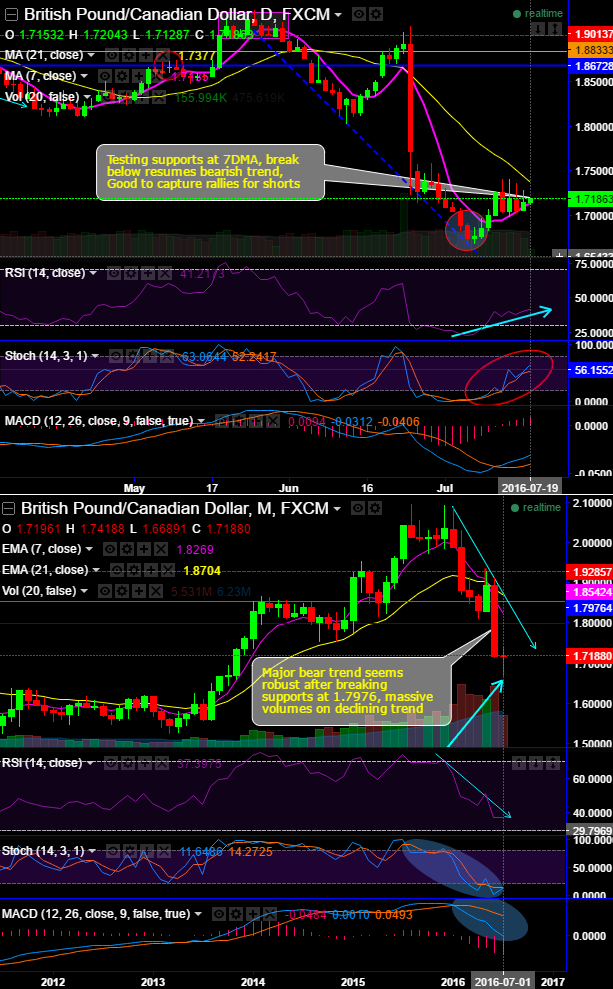Viewport: 613px width, 989px height.
Task: Expand MA (21, close) dropdown arrow
Action: click(x=91, y=56)
